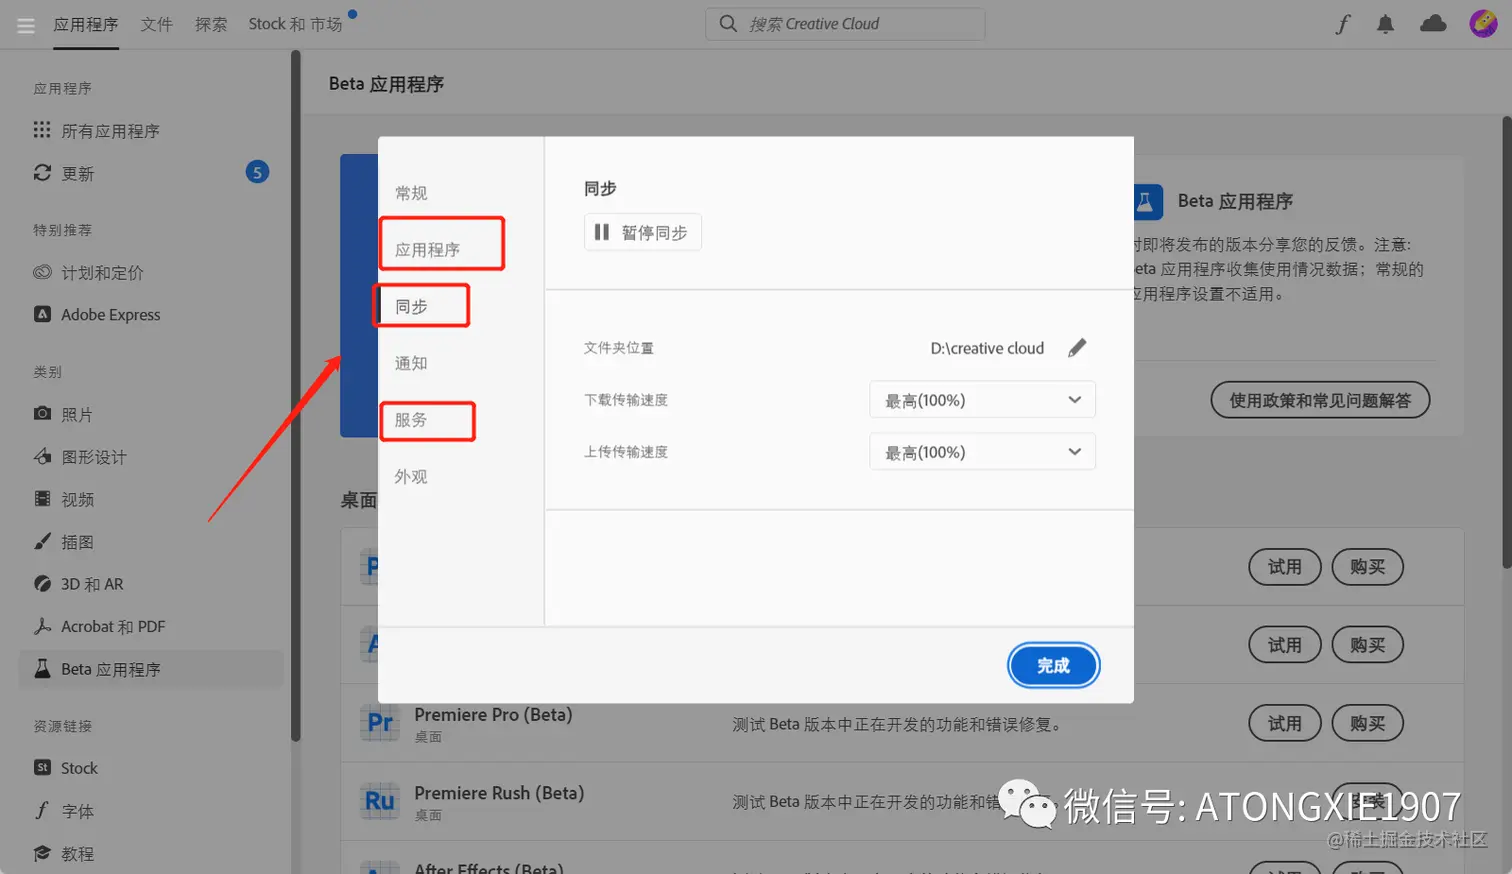Click the Video film icon
The height and width of the screenshot is (874, 1512).
(42, 498)
